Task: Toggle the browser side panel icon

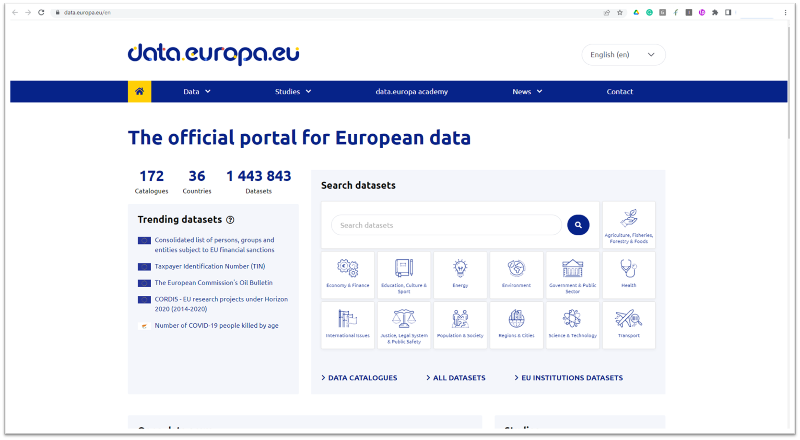Action: [728, 12]
